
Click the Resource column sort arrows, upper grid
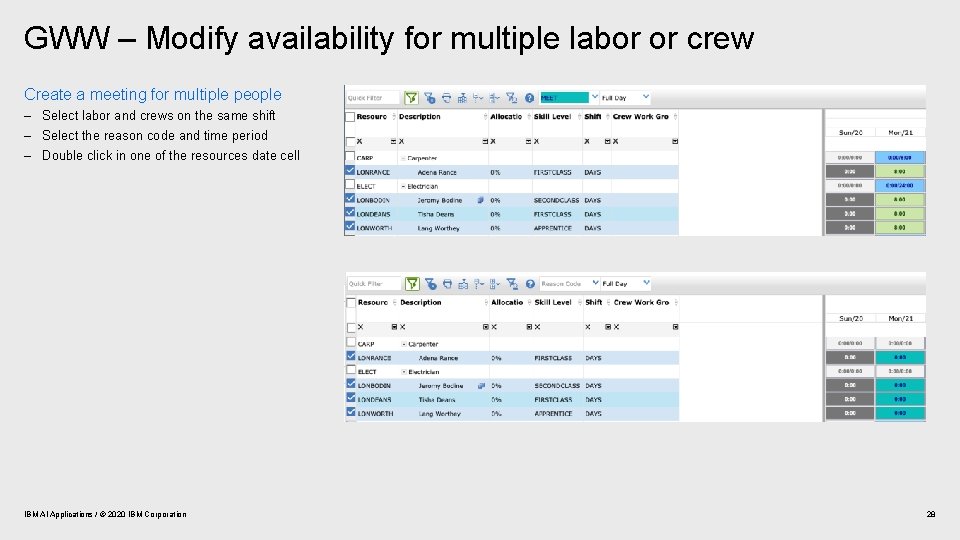(x=393, y=116)
